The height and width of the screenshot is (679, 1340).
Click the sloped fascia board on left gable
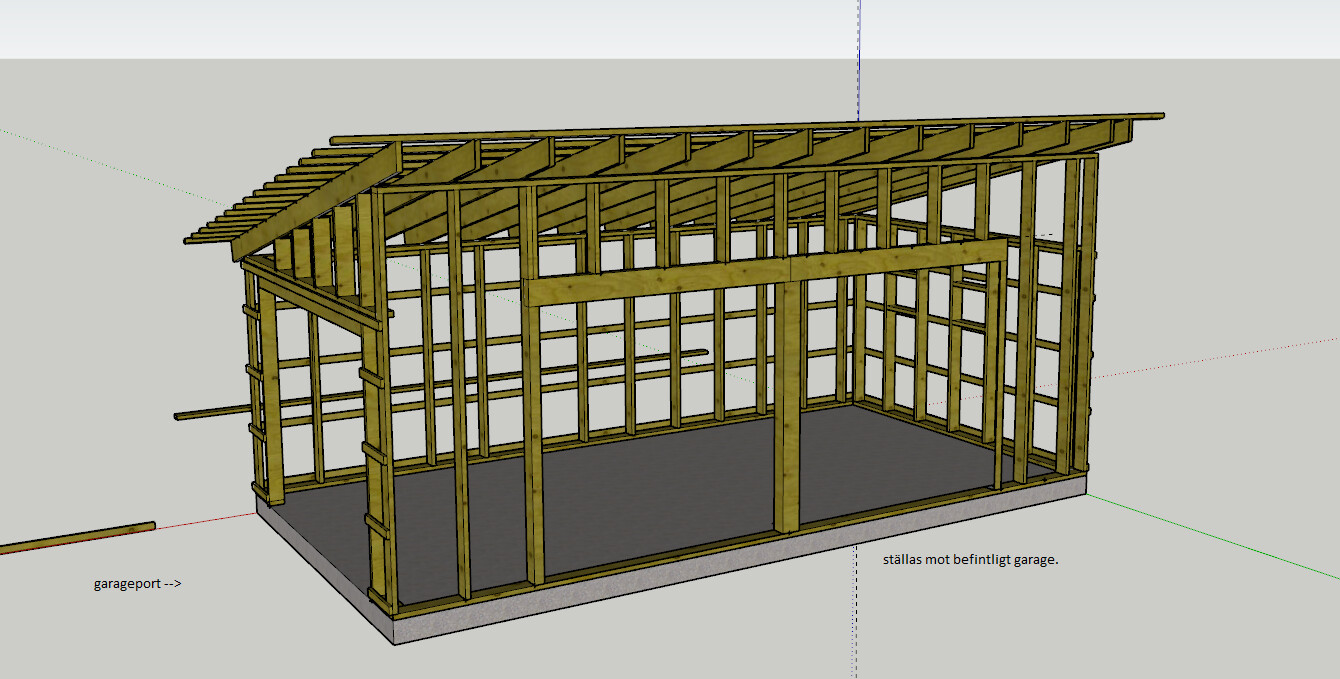tap(315, 204)
